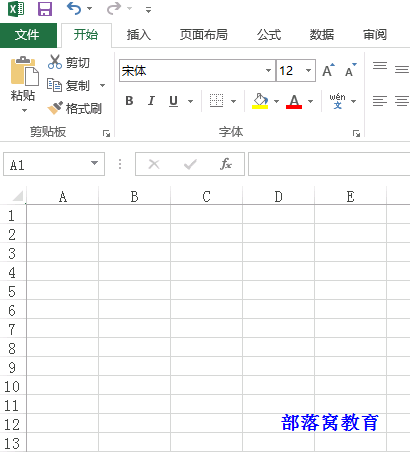Expand the 粘贴 paste options arrow
The height and width of the screenshot is (452, 410).
[24, 110]
